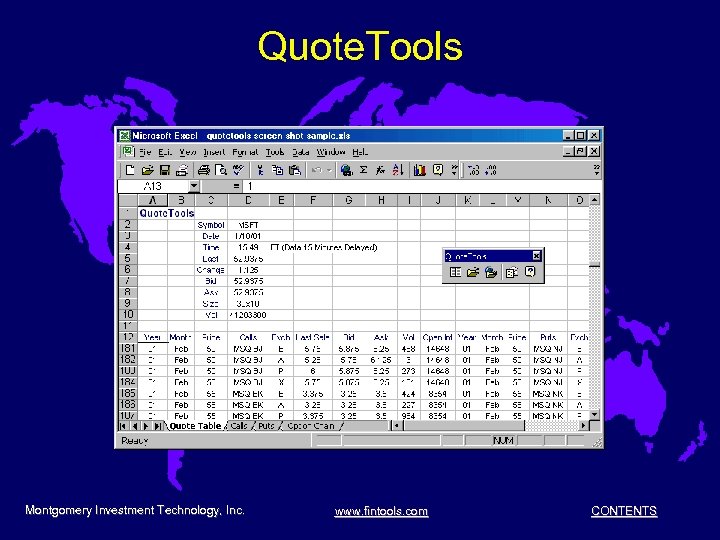Open the Insert menu

[x=214, y=152]
